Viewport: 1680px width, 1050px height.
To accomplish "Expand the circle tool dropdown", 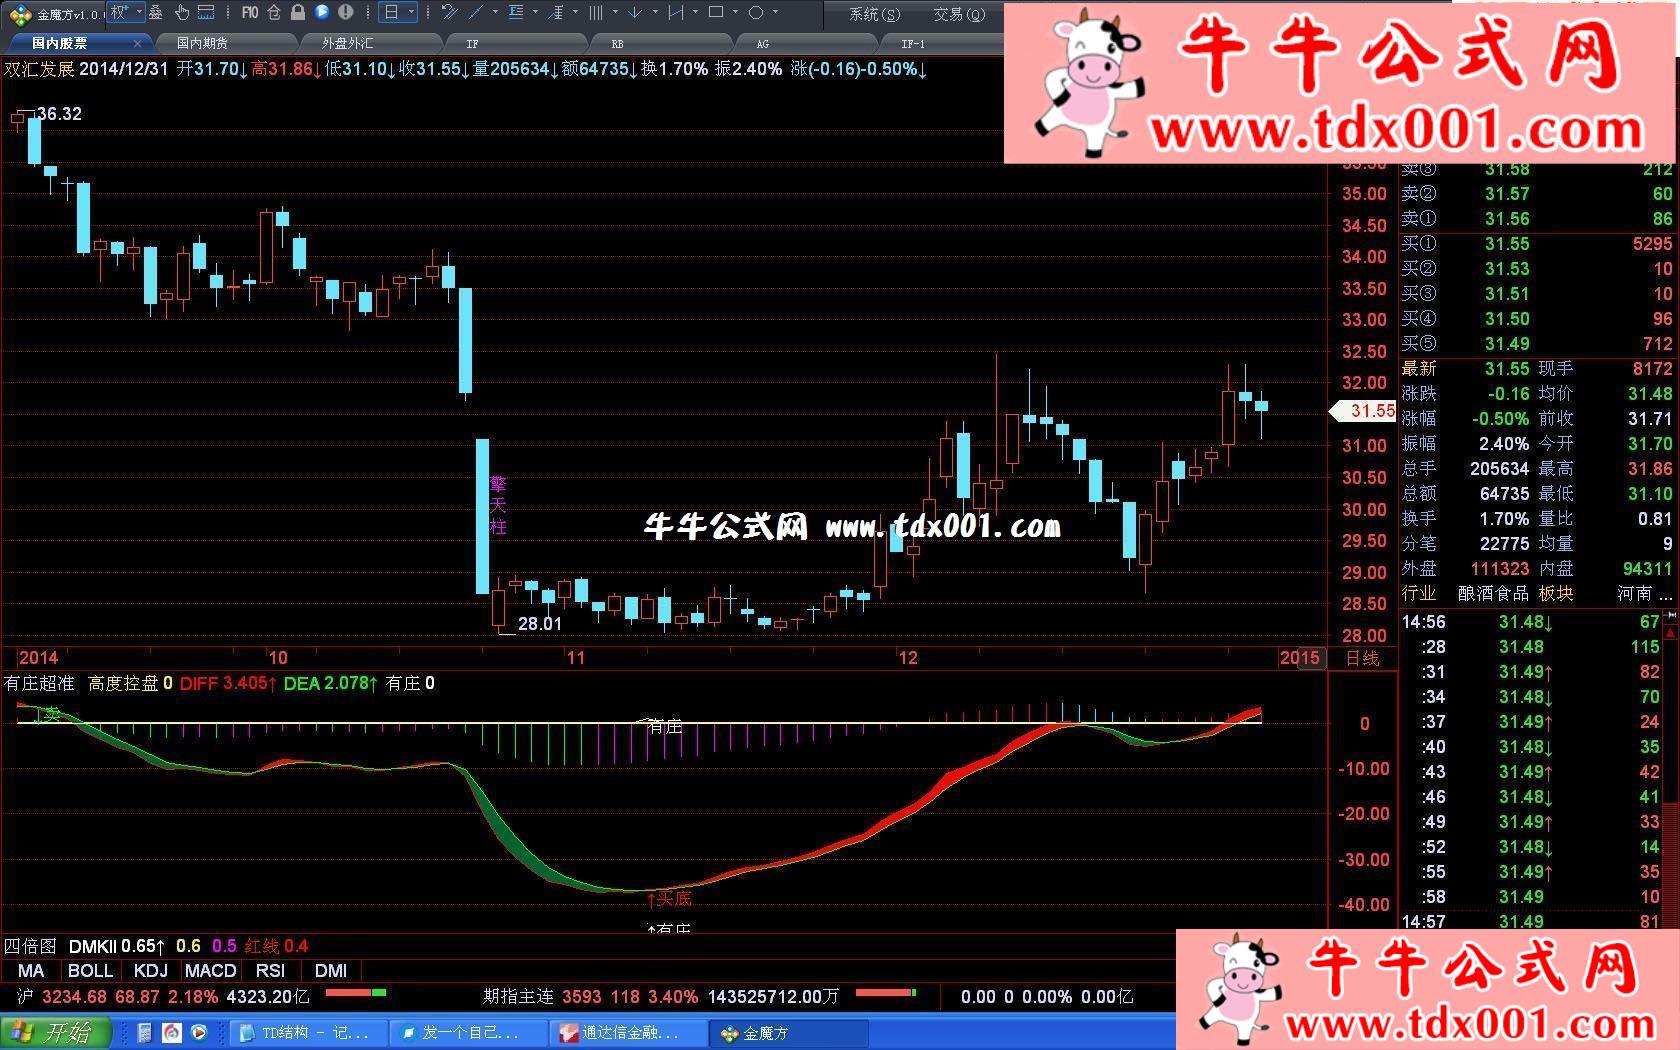I will point(775,12).
